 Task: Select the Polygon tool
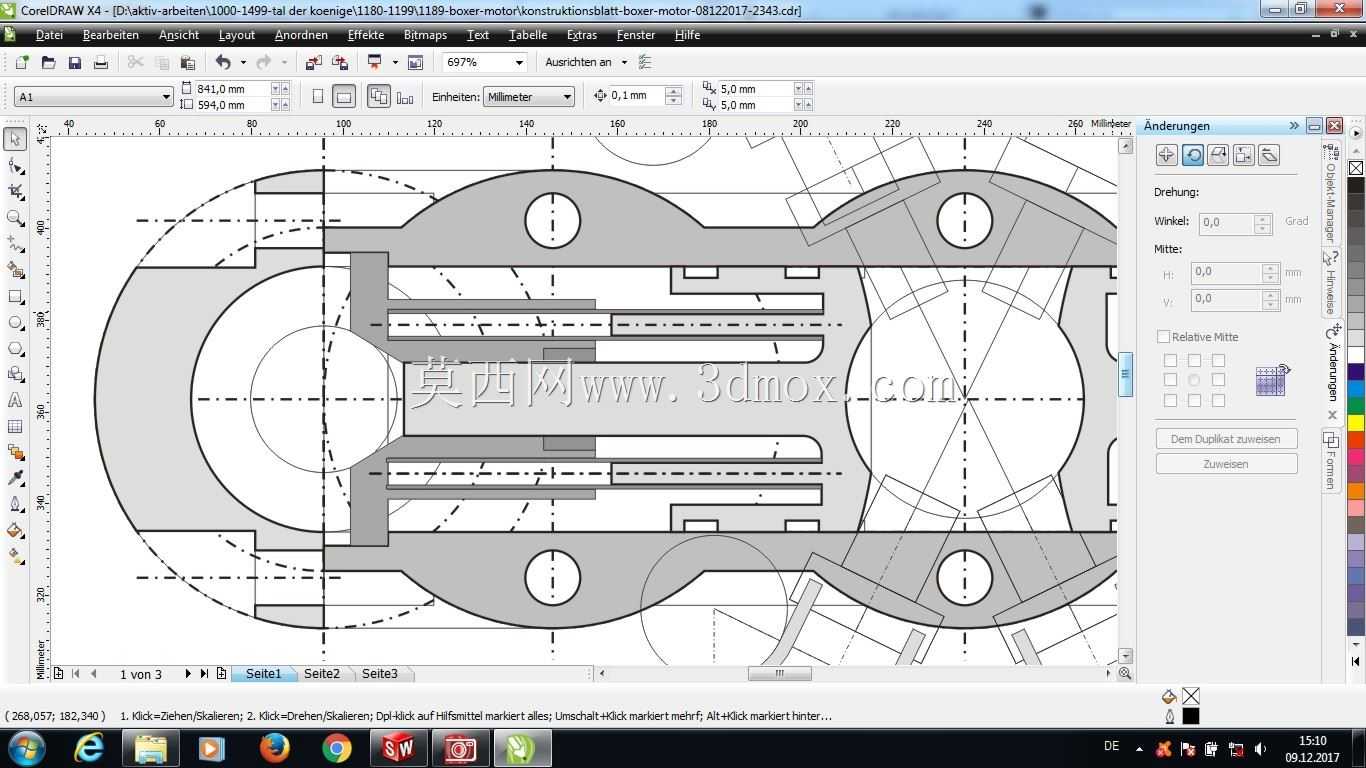point(15,348)
